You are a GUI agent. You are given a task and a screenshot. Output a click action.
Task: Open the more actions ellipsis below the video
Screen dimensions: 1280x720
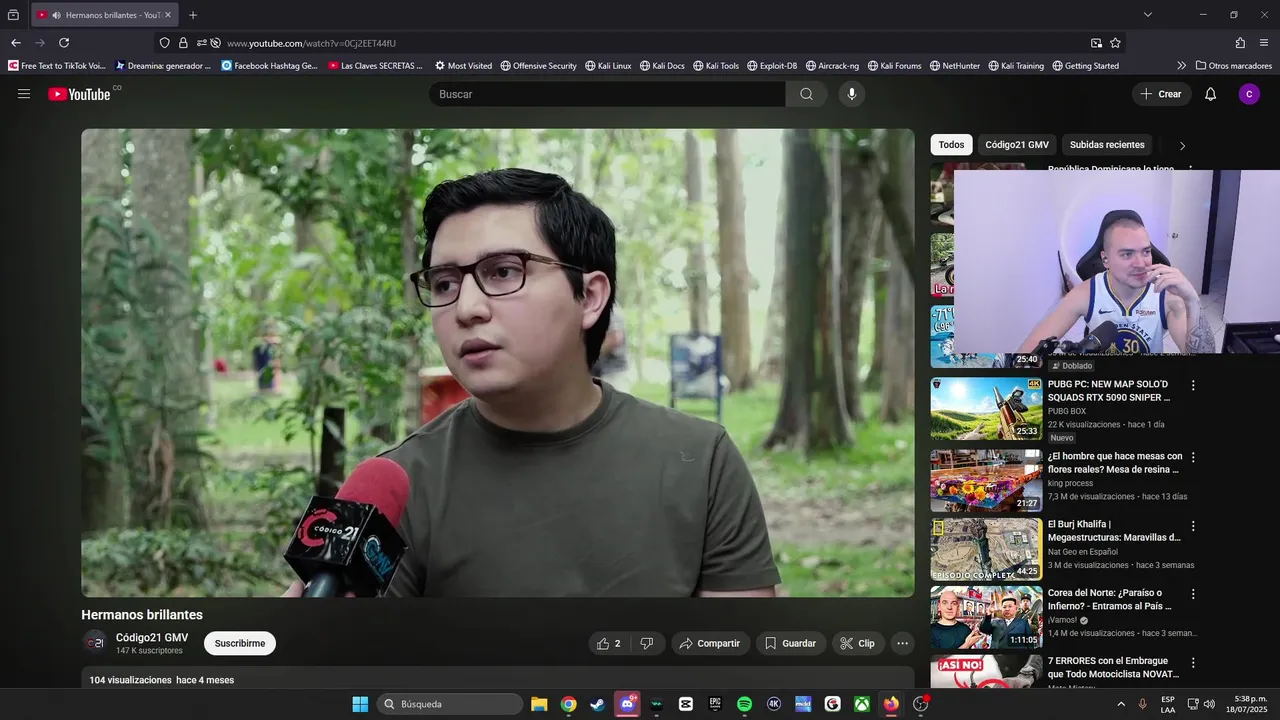902,643
